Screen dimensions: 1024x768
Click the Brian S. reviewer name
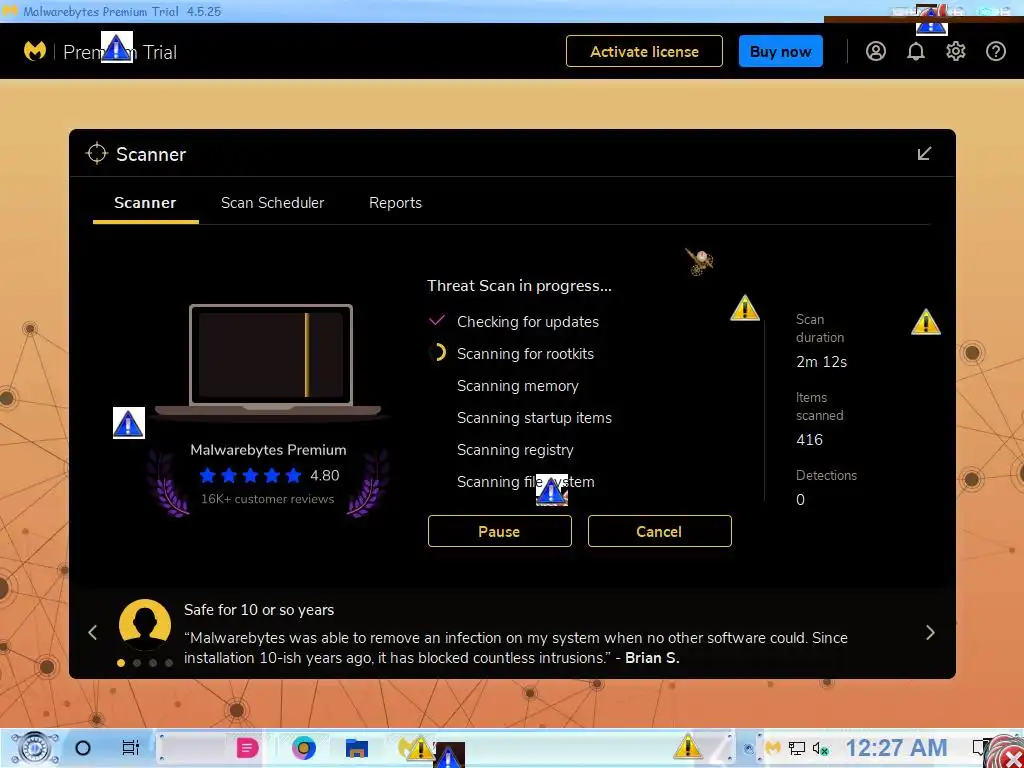[x=652, y=658]
